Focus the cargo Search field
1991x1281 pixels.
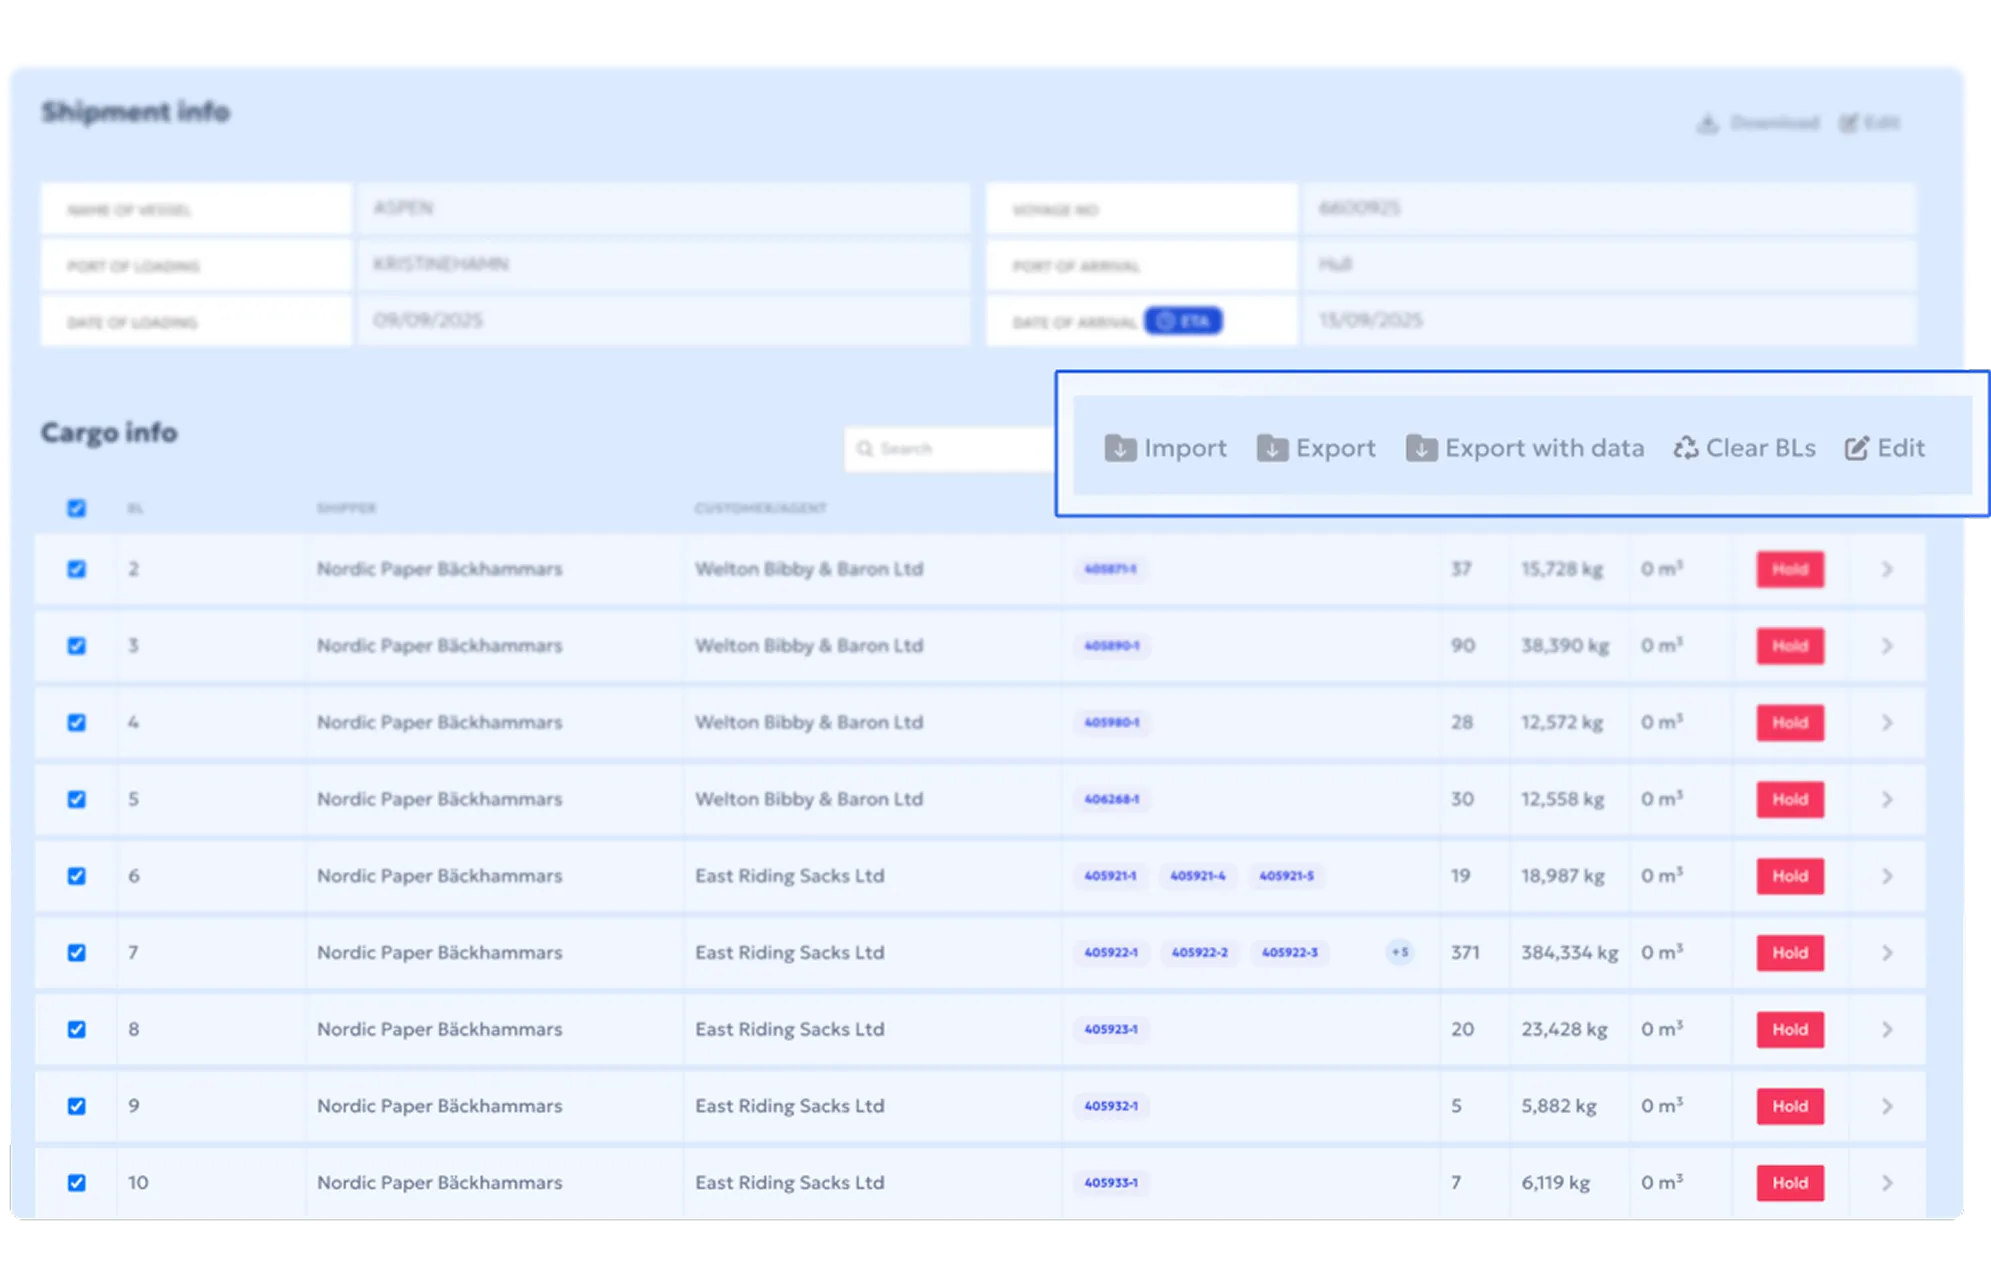click(950, 449)
